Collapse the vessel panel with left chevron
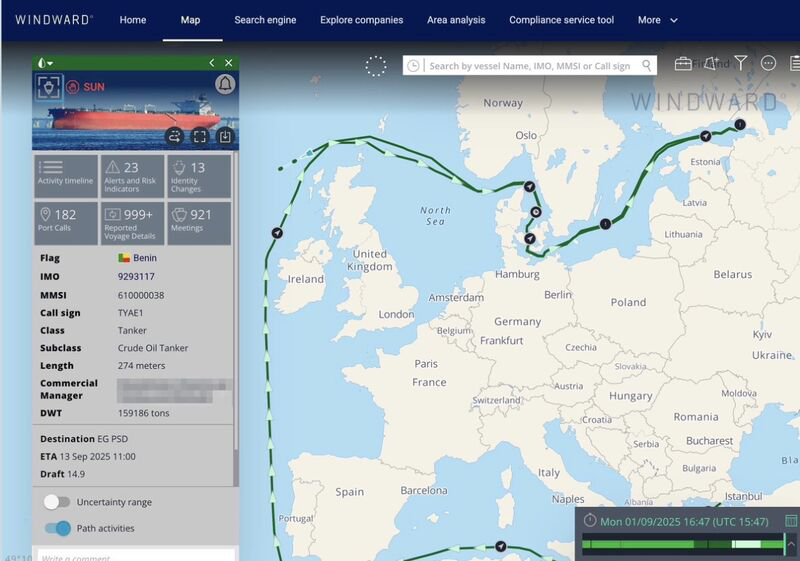Screen dimensions: 800x561 tap(212, 62)
